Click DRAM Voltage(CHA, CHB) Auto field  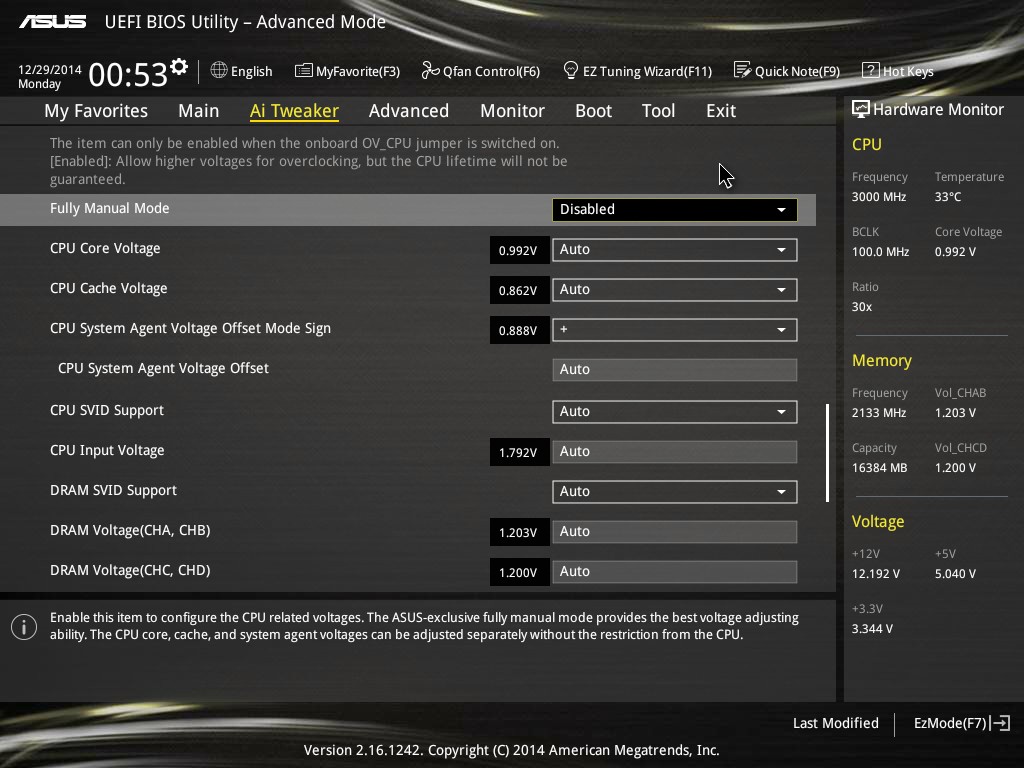(675, 532)
